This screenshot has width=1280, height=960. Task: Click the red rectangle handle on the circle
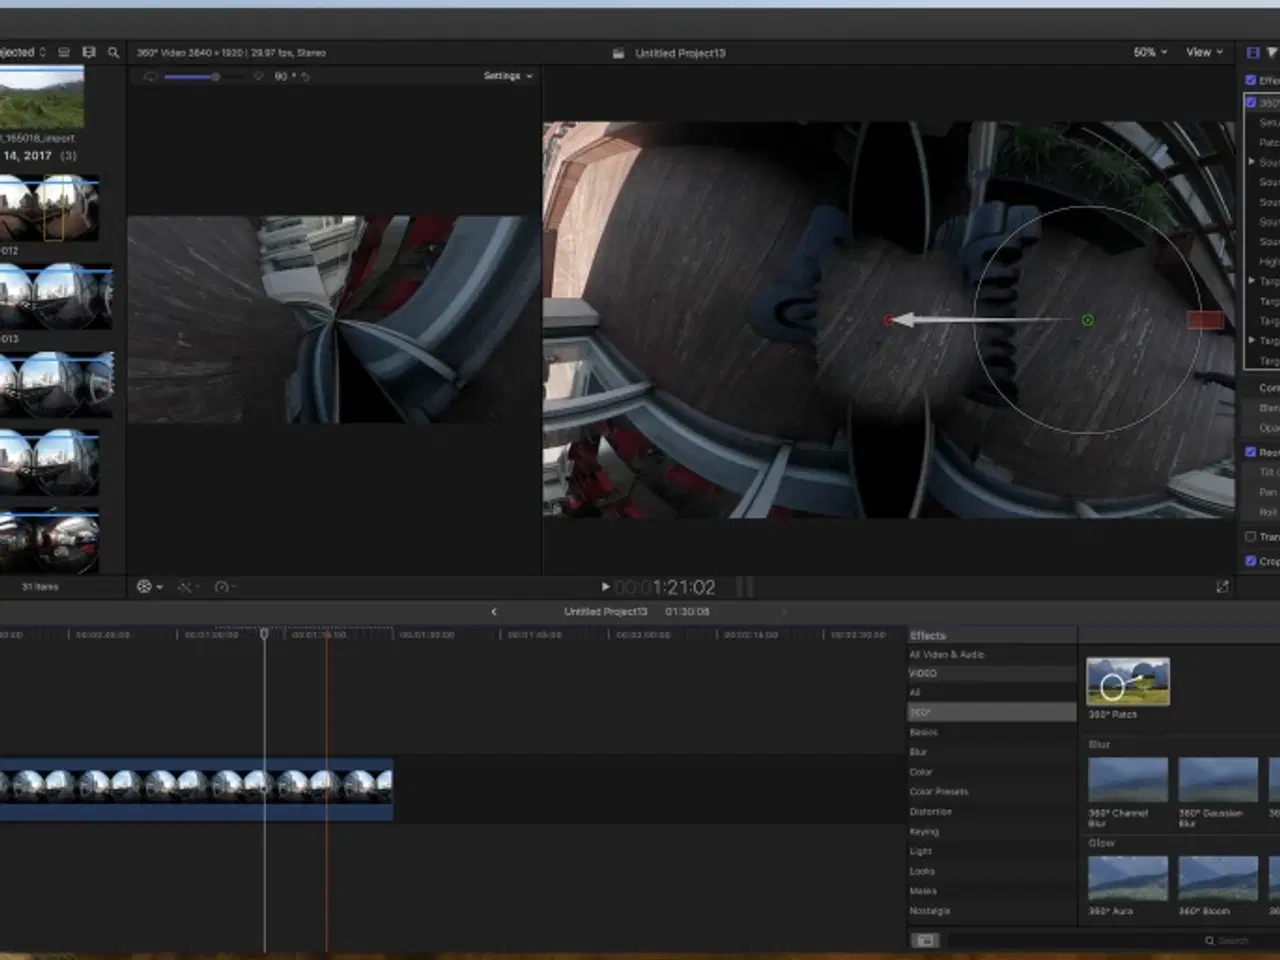1204,320
